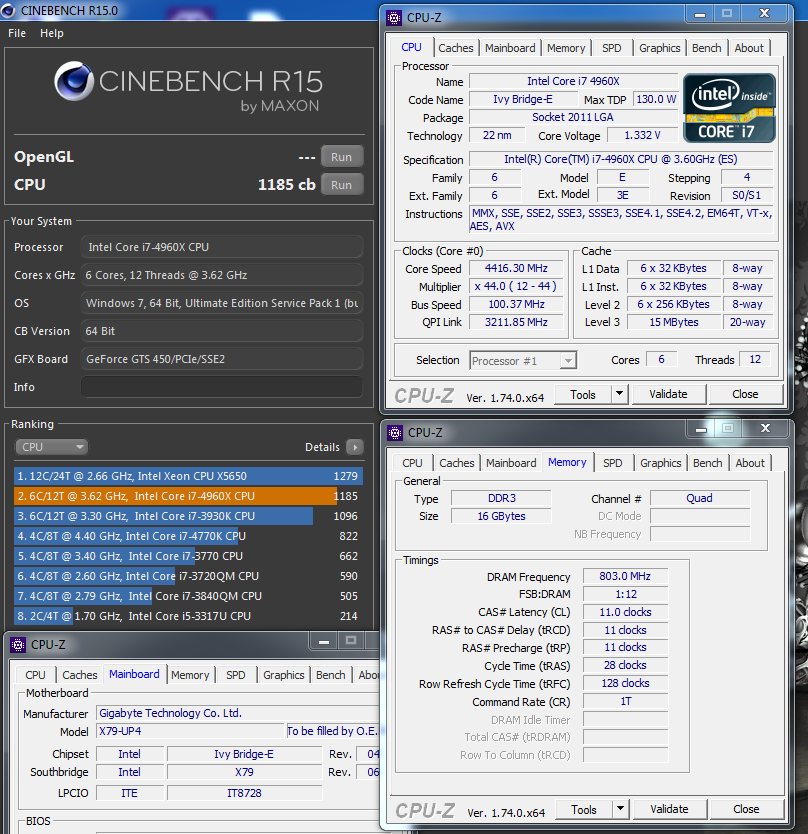Select highlighted ranking row i7-4960X 1185
Screen dimensions: 808x834
coord(188,496)
